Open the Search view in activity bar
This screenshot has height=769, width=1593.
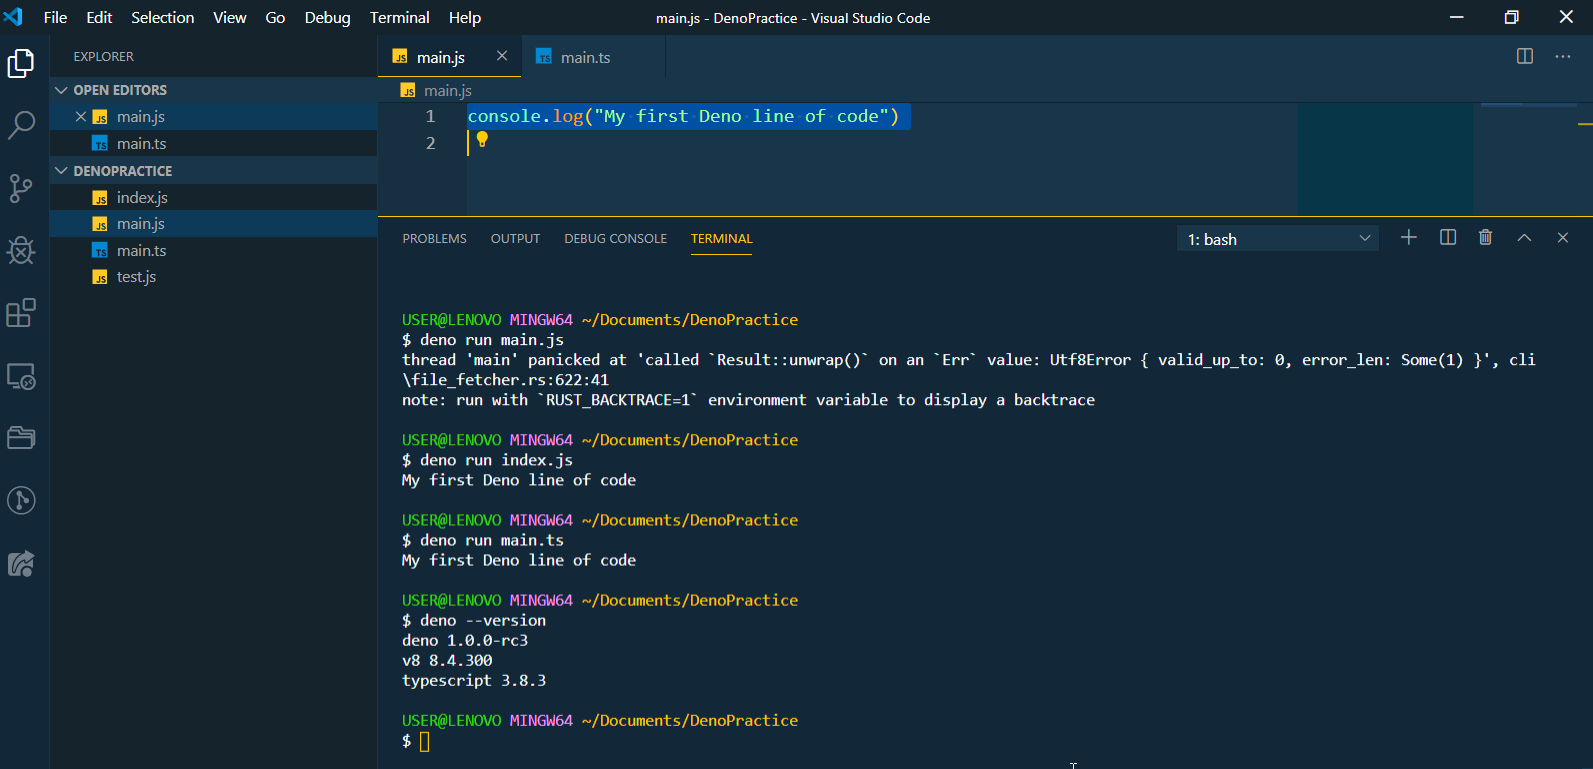[x=21, y=125]
